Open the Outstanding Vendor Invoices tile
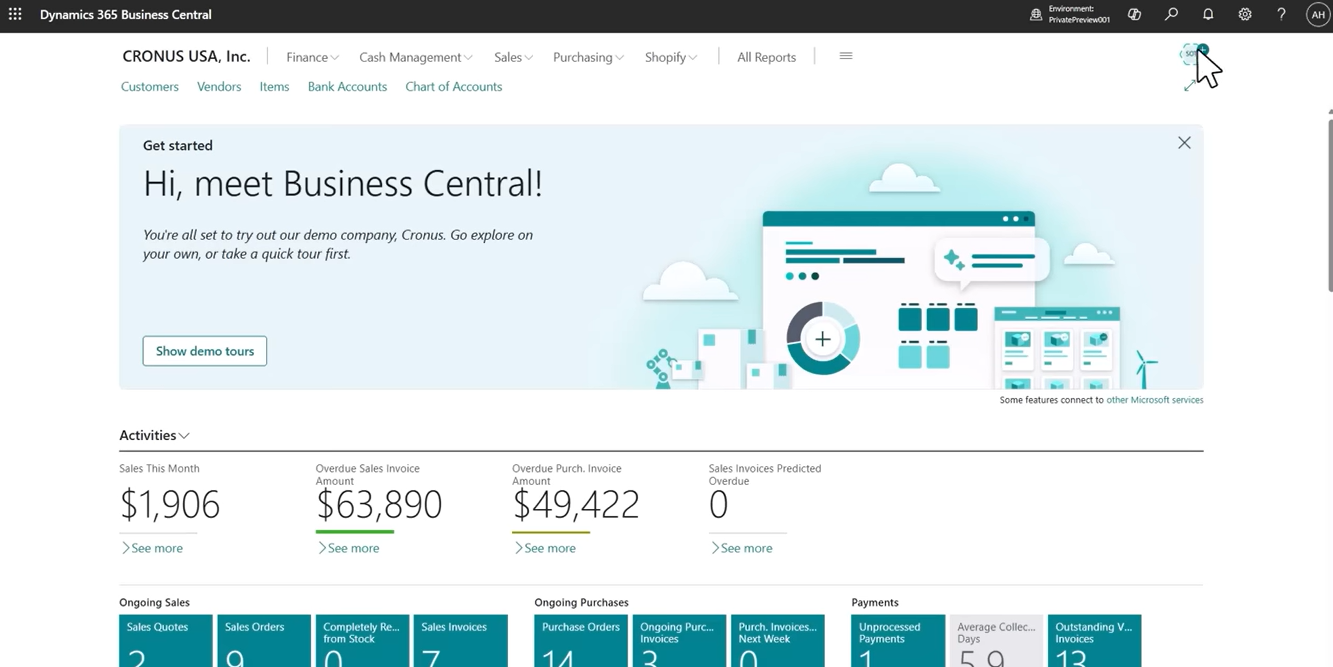The width and height of the screenshot is (1333, 667). coord(1095,641)
